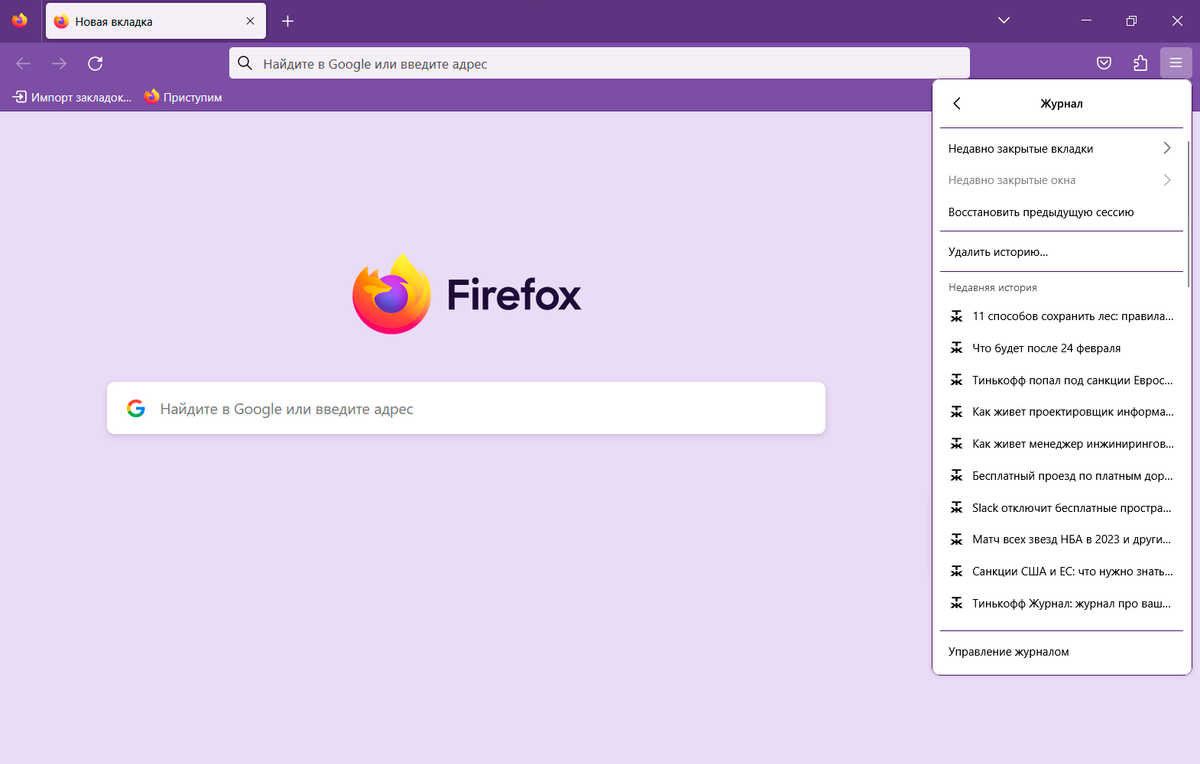Open history item Как живет проектировщик

(1061, 411)
